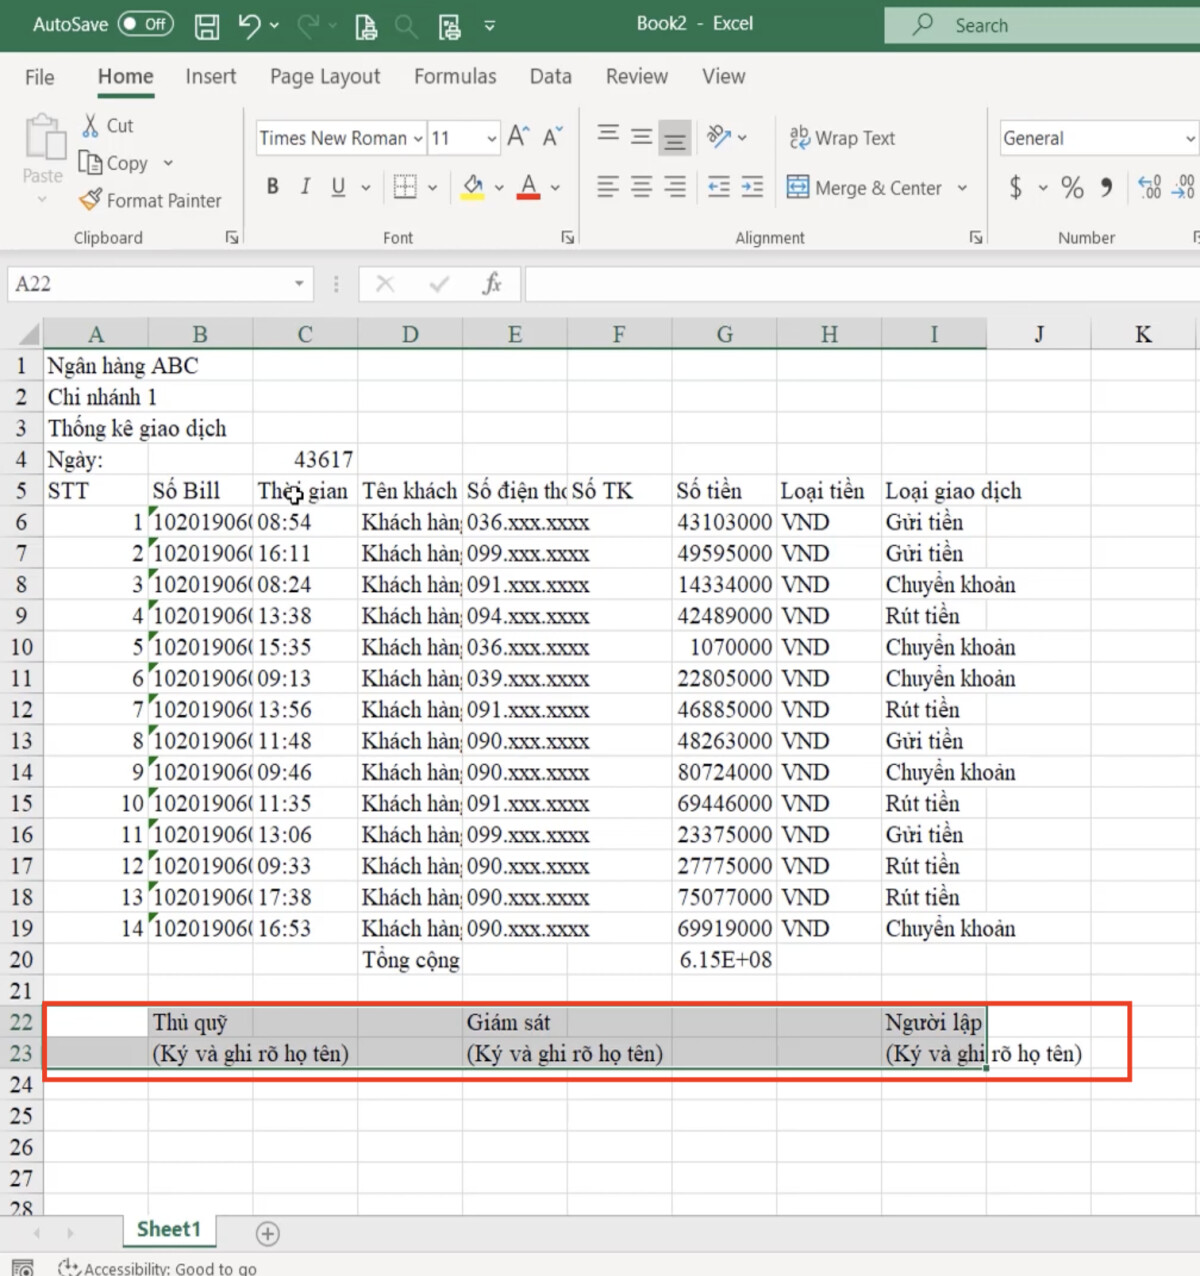Screen dimensions: 1200x1276
Task: Center text horizontally
Action: [x=642, y=187]
